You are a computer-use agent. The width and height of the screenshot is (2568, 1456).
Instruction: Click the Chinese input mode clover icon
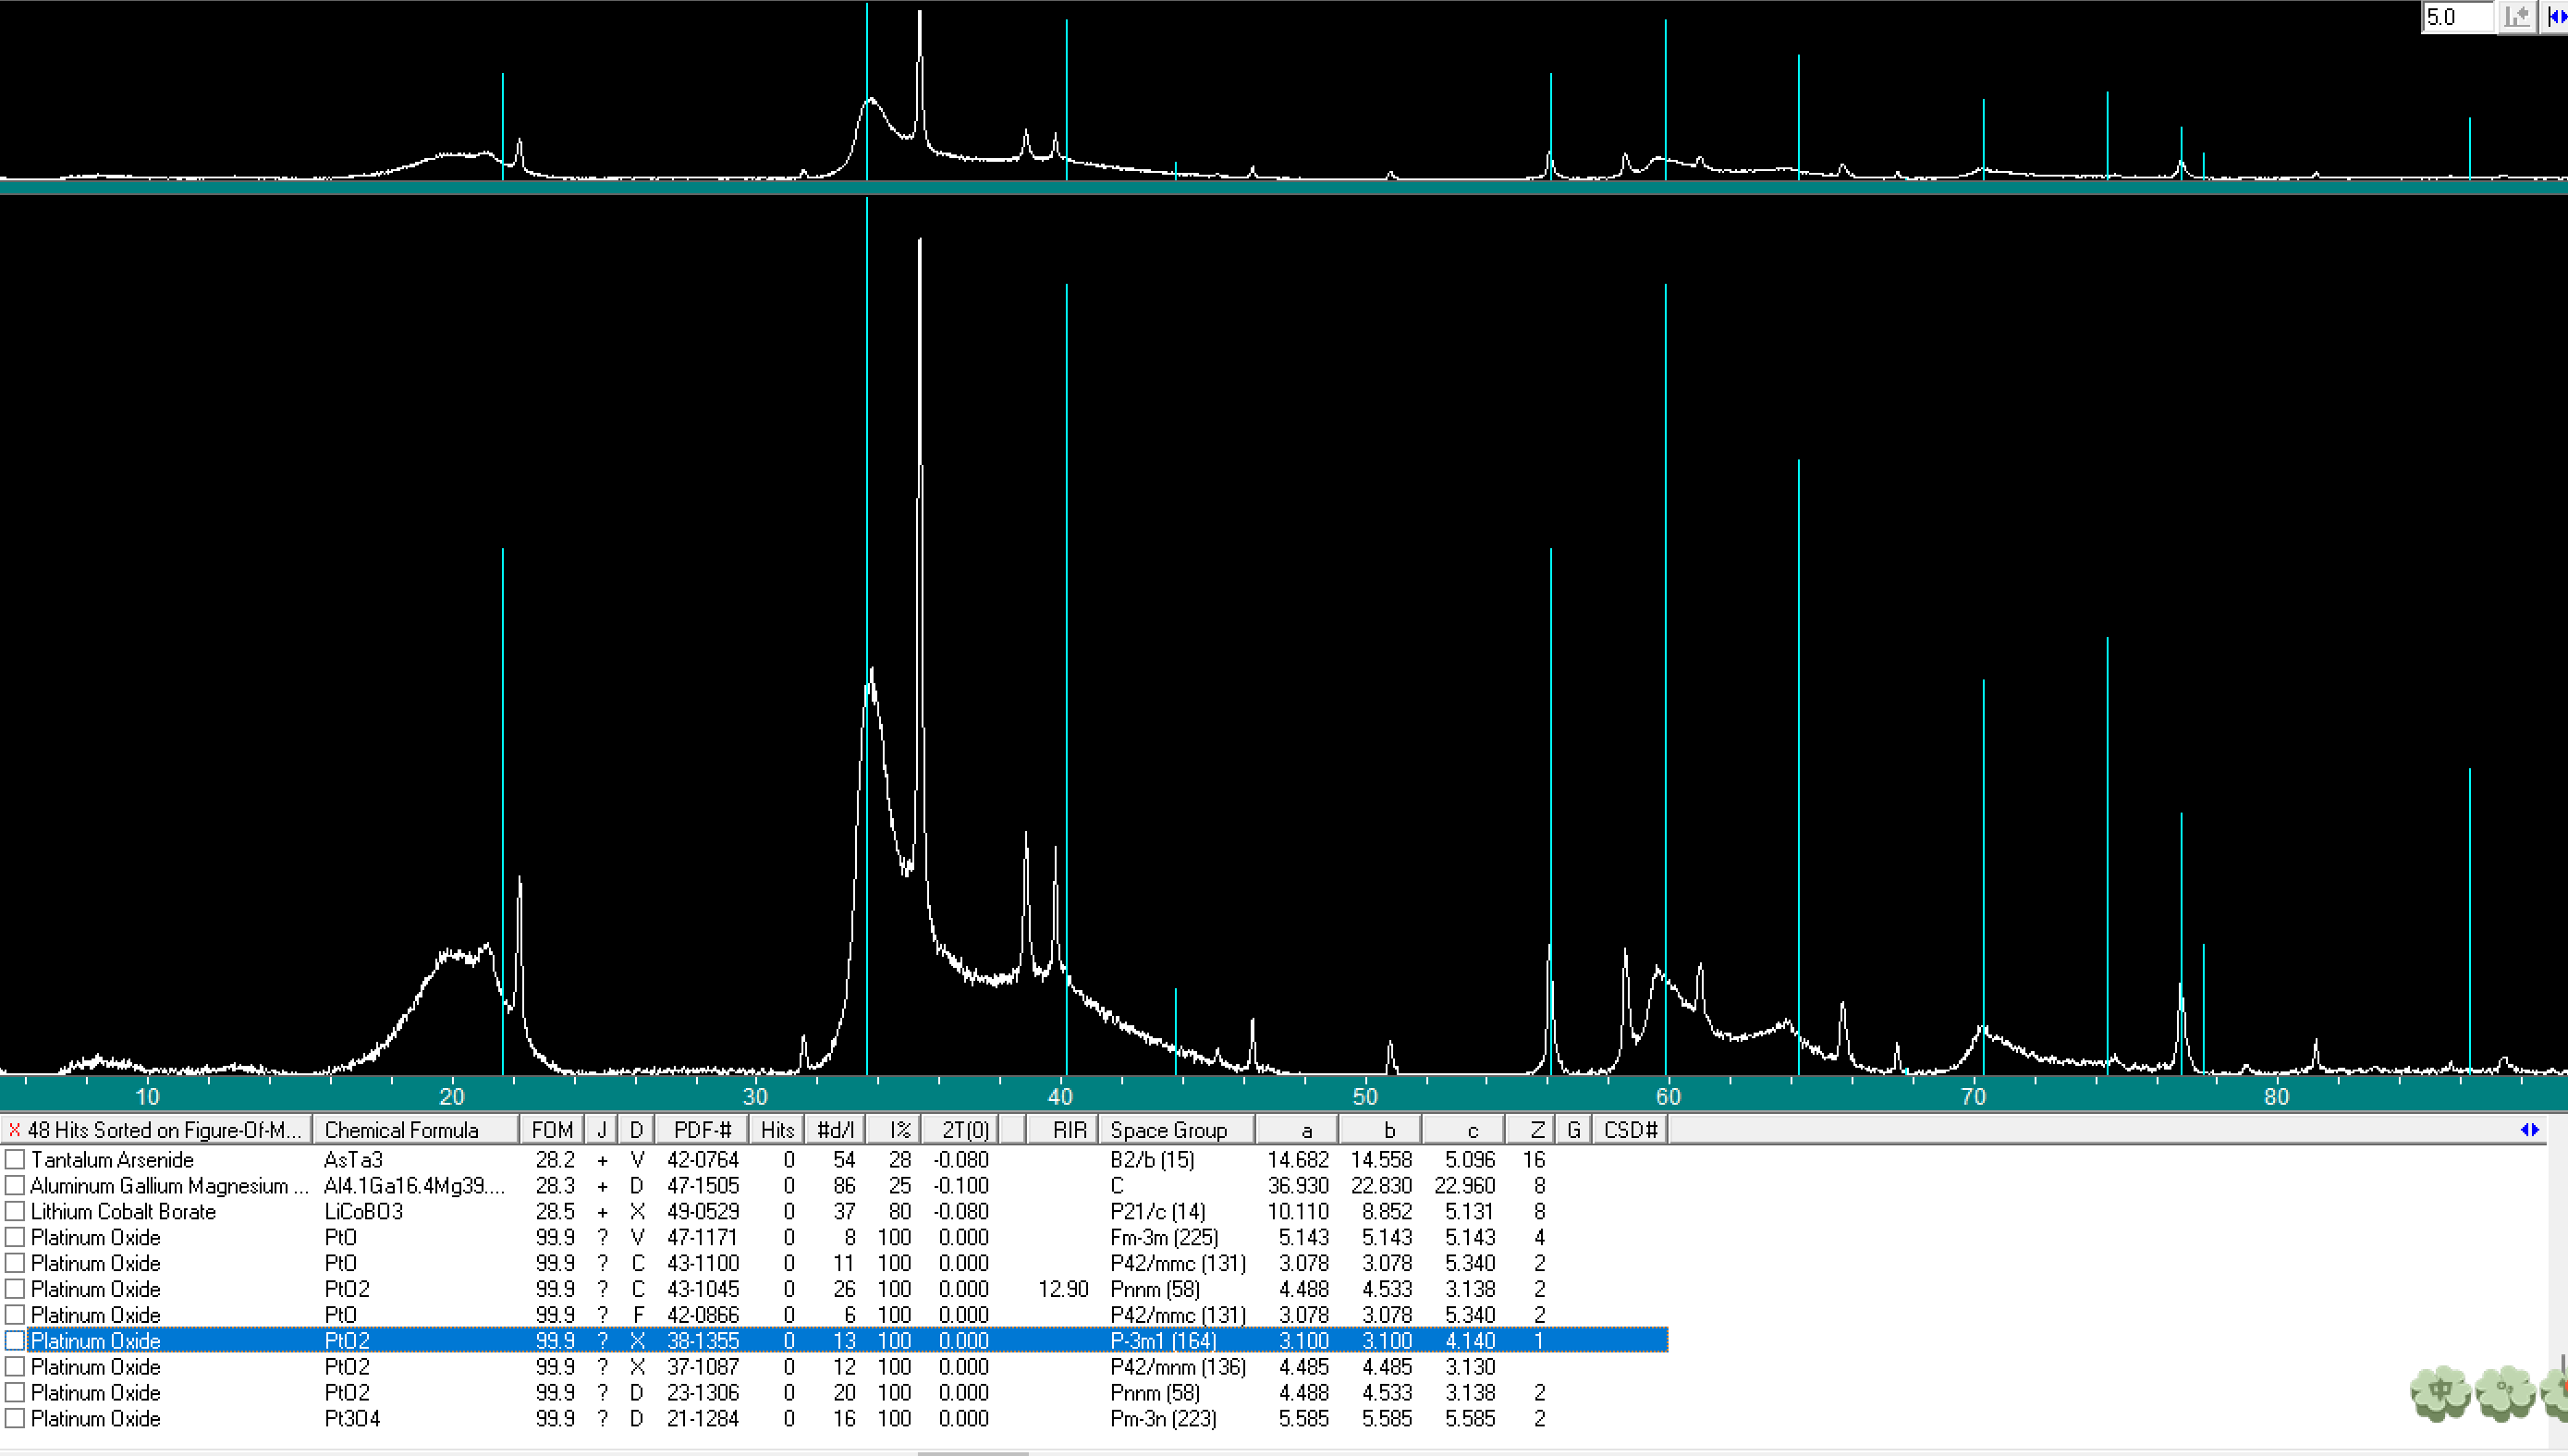coord(2440,1392)
